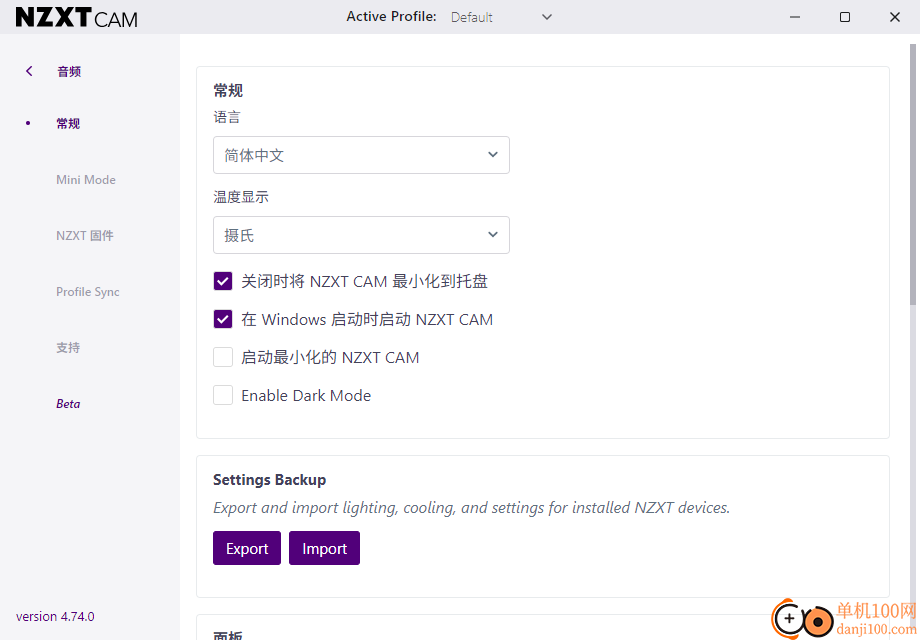Click 音频 label in sidebar
920x640 pixels.
(69, 72)
